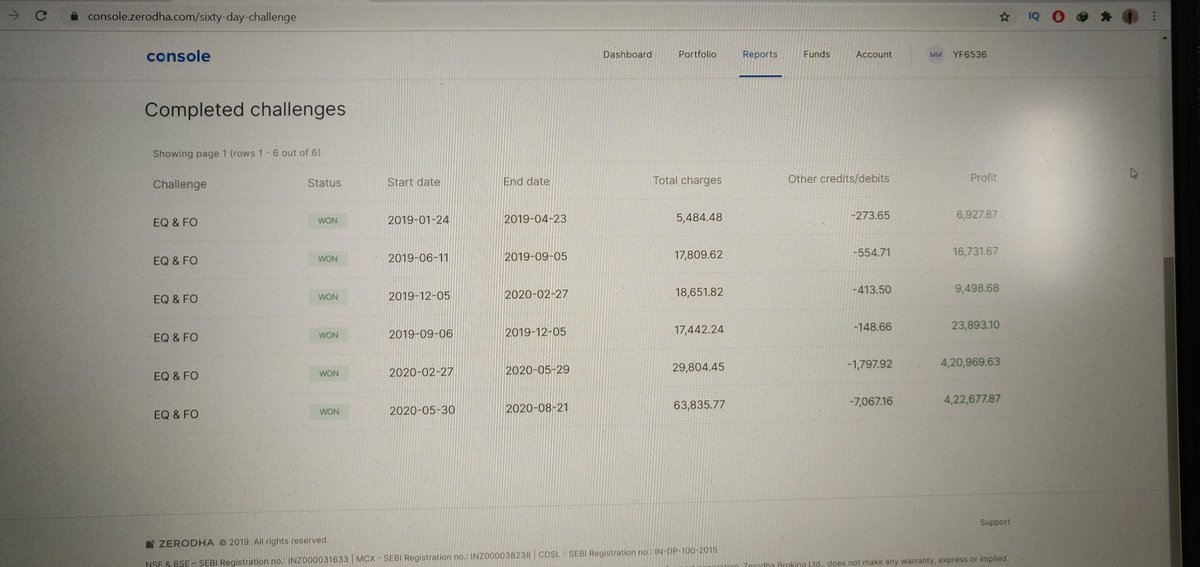
Task: Click total charges 17,809.62
Action: 699,255
